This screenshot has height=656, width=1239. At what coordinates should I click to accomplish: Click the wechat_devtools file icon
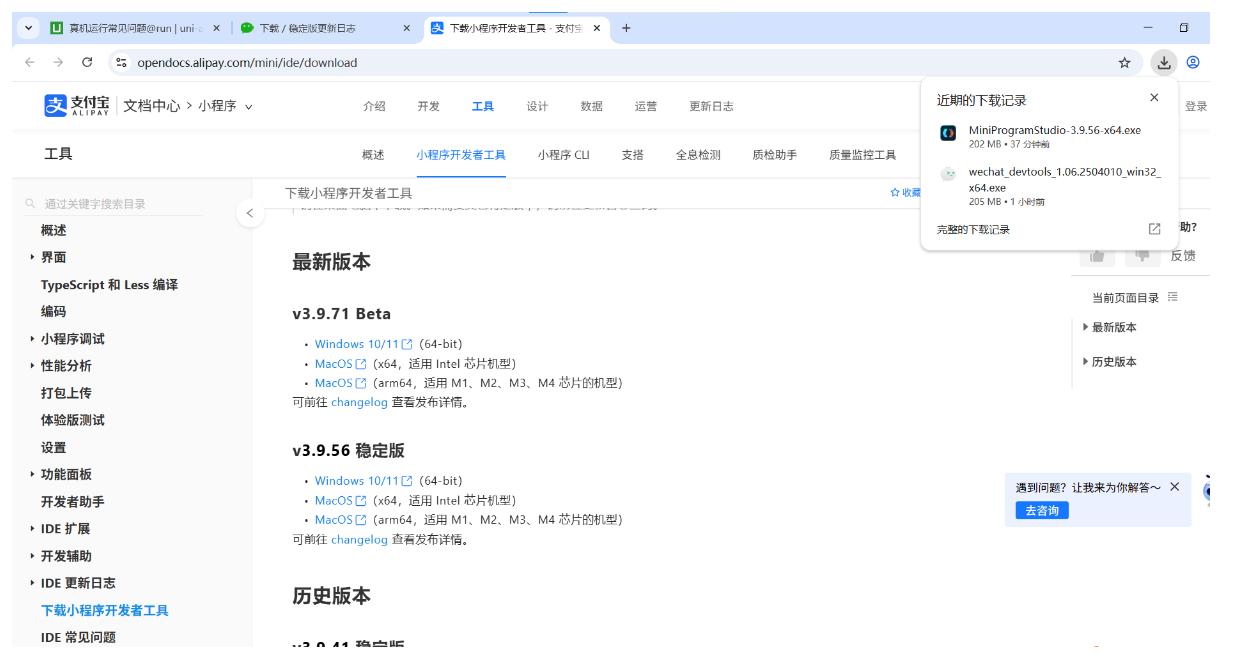pos(948,174)
